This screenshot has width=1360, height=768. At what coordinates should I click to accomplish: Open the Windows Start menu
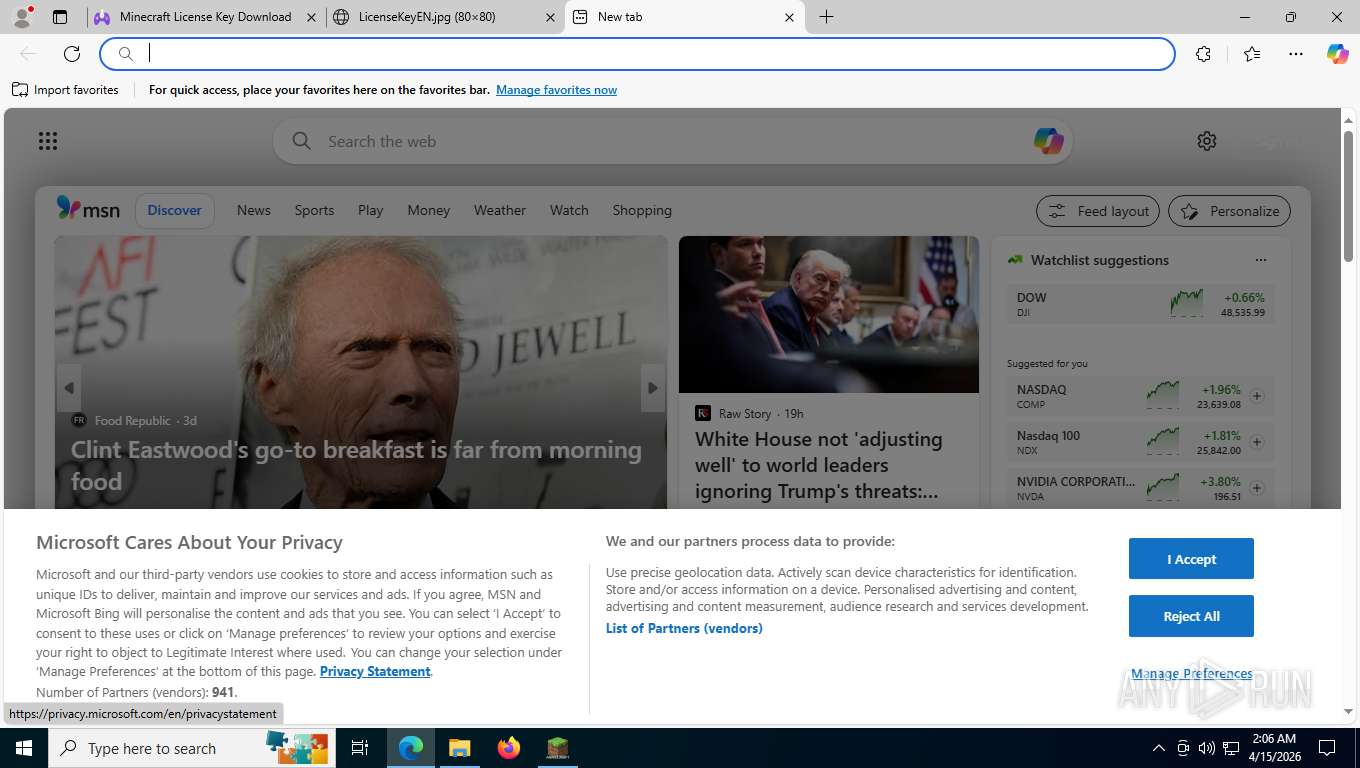click(23, 748)
